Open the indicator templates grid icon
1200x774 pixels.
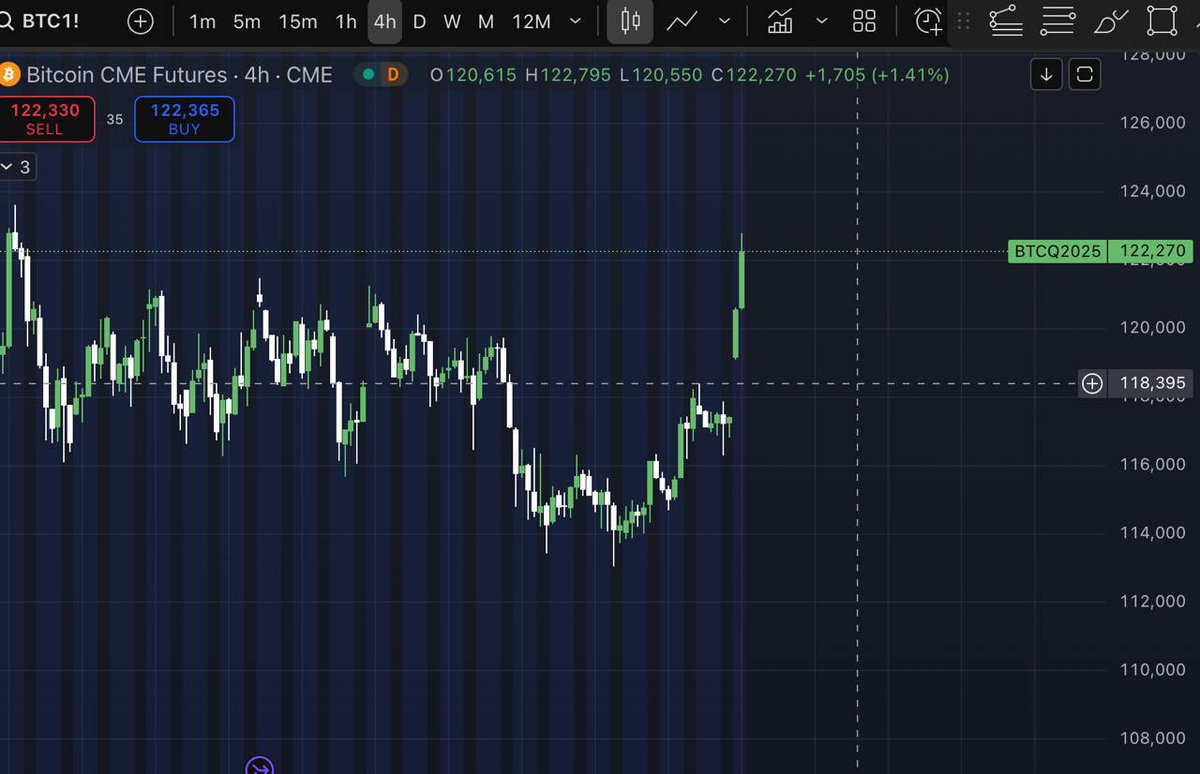[864, 21]
